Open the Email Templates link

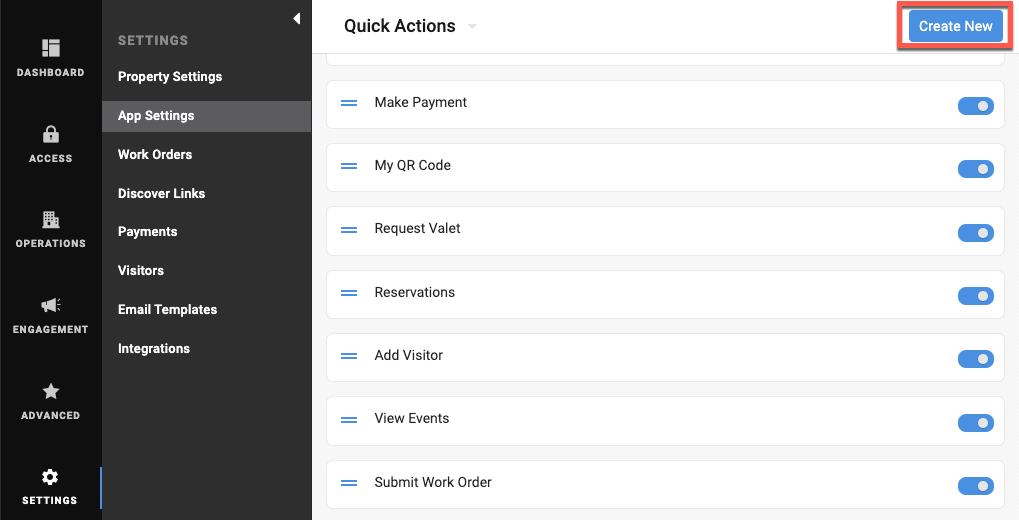point(167,310)
